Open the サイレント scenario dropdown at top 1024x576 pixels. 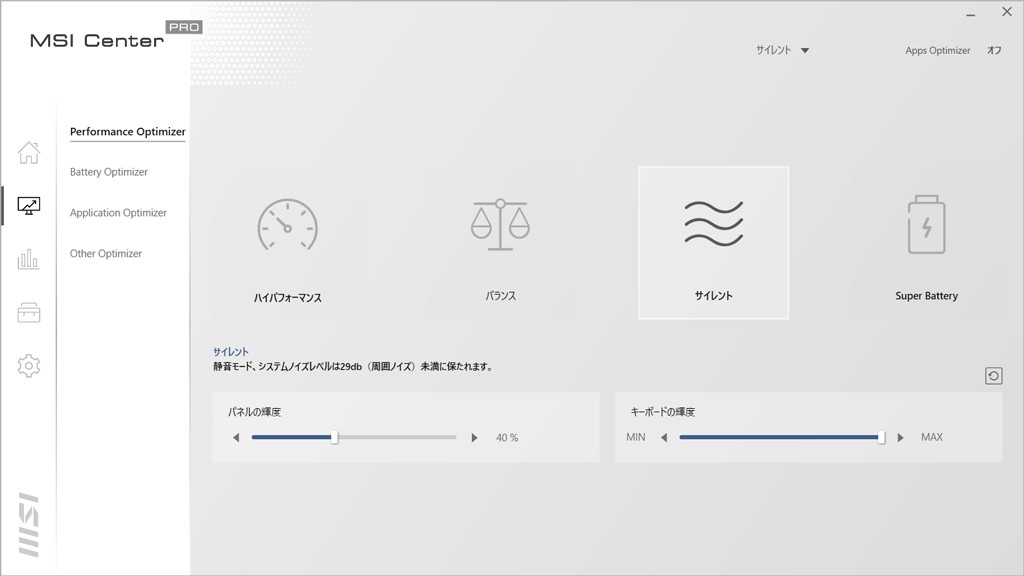782,50
